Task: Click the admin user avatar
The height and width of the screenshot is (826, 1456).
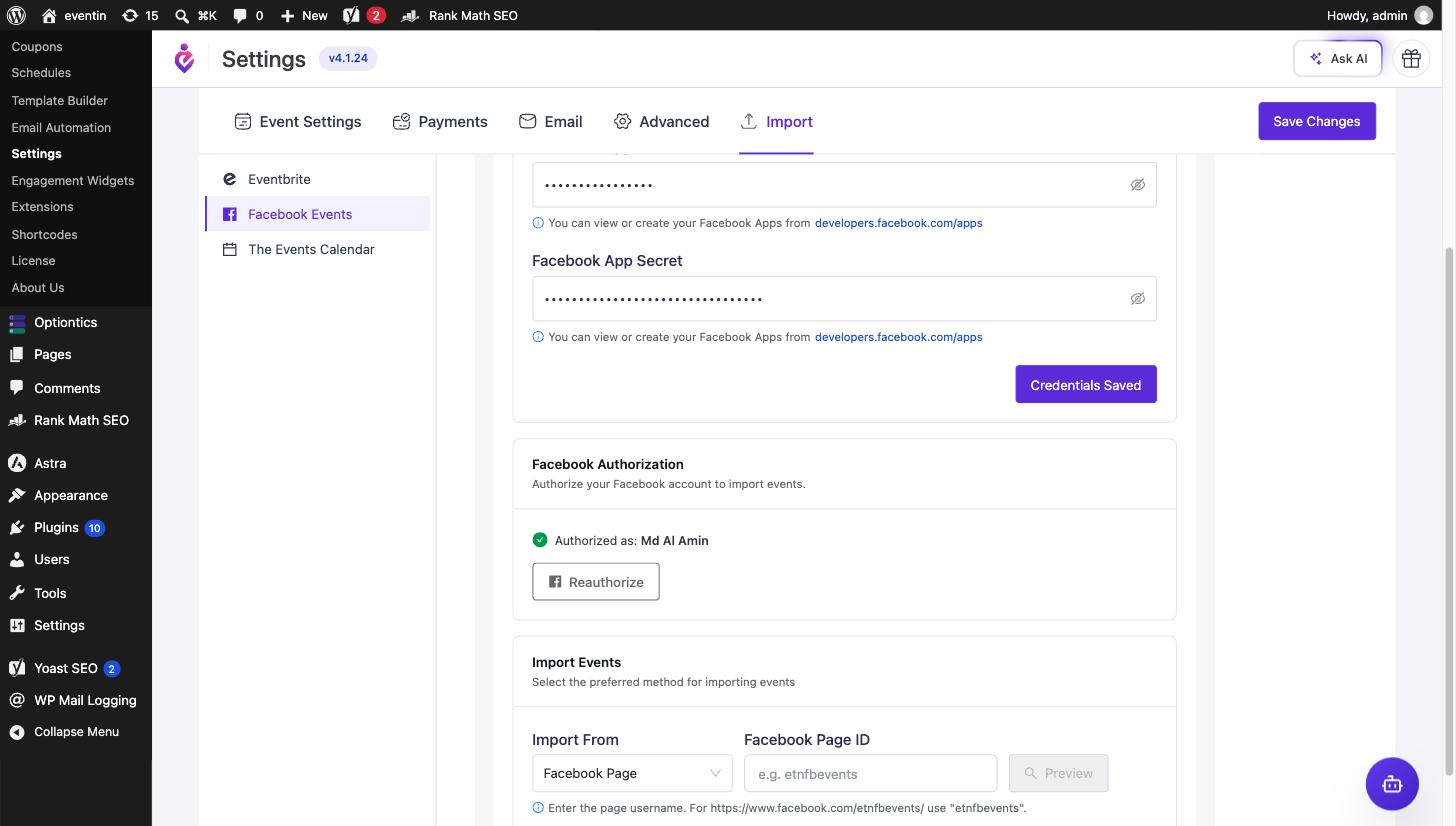Action: click(x=1424, y=15)
